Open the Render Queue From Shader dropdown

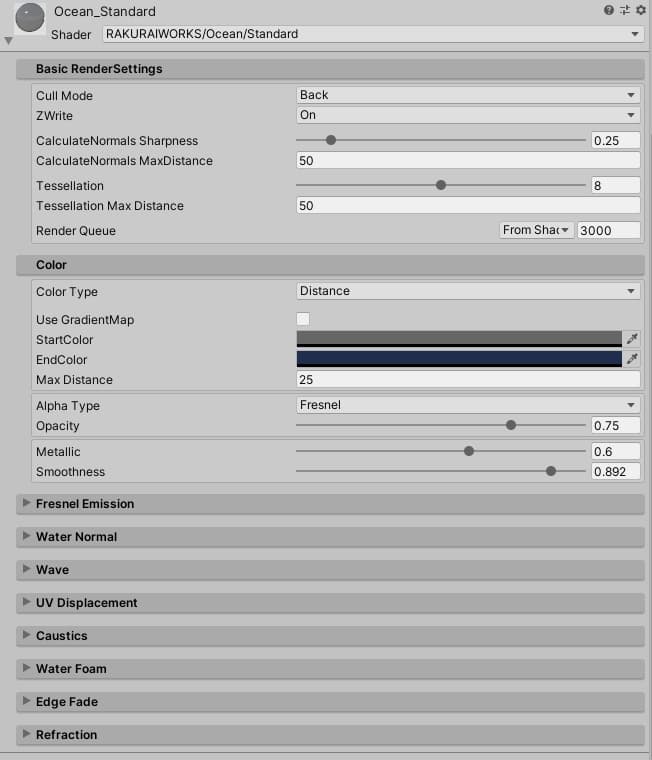pyautogui.click(x=536, y=230)
